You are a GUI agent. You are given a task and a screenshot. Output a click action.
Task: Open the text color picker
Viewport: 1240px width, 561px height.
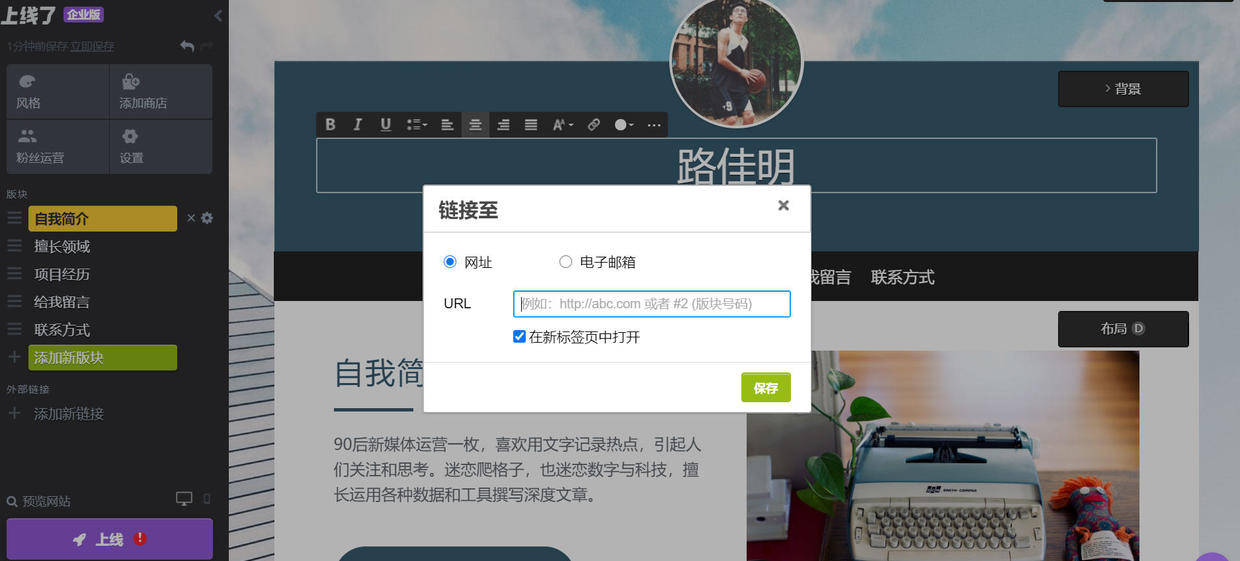tap(624, 125)
